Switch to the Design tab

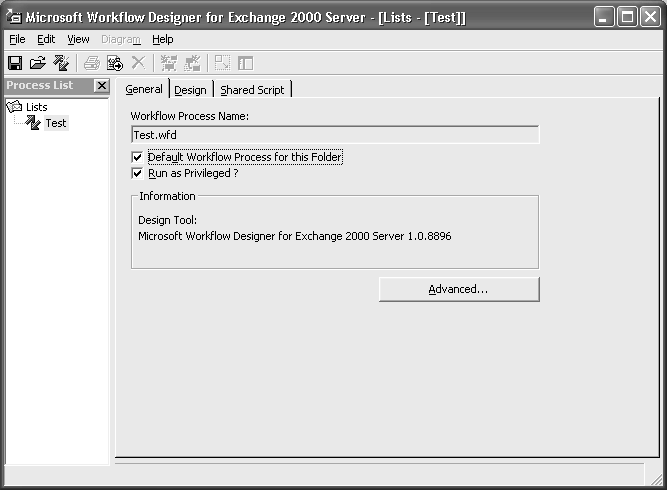(x=190, y=90)
